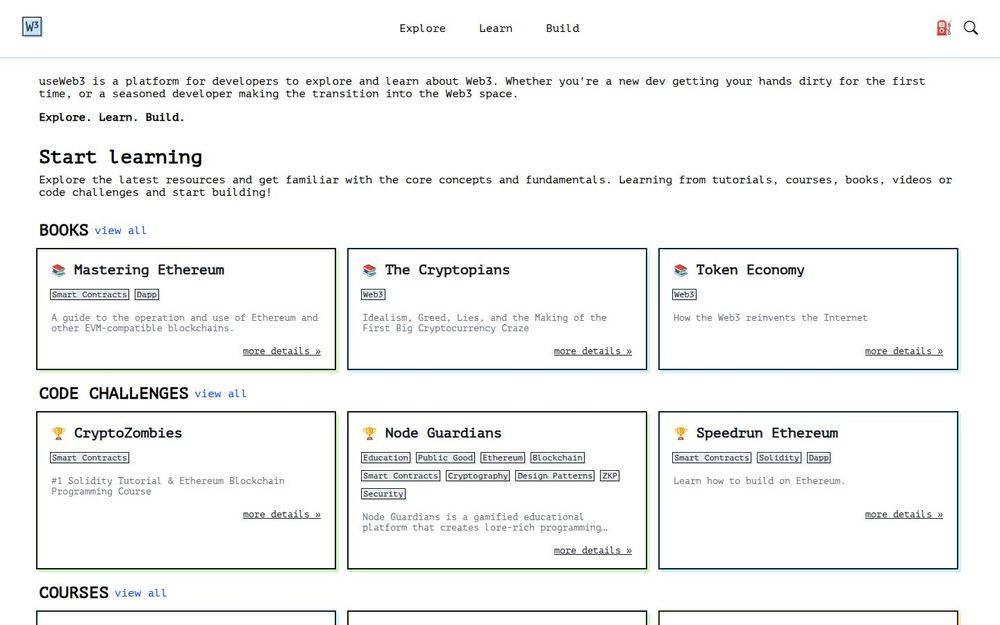
Task: Open the Node Guardians title
Action: [443, 433]
